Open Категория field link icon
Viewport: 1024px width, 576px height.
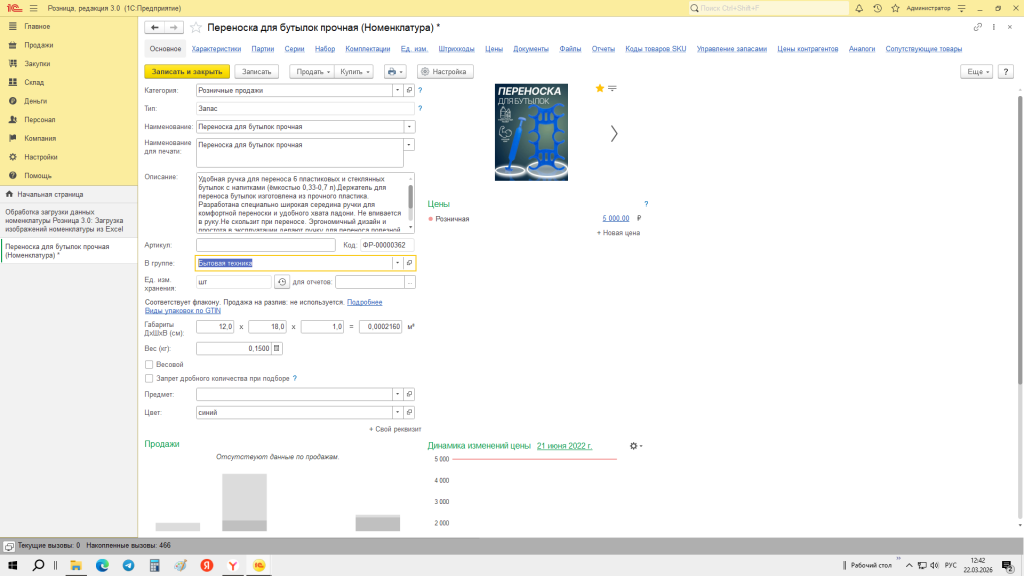coord(409,91)
